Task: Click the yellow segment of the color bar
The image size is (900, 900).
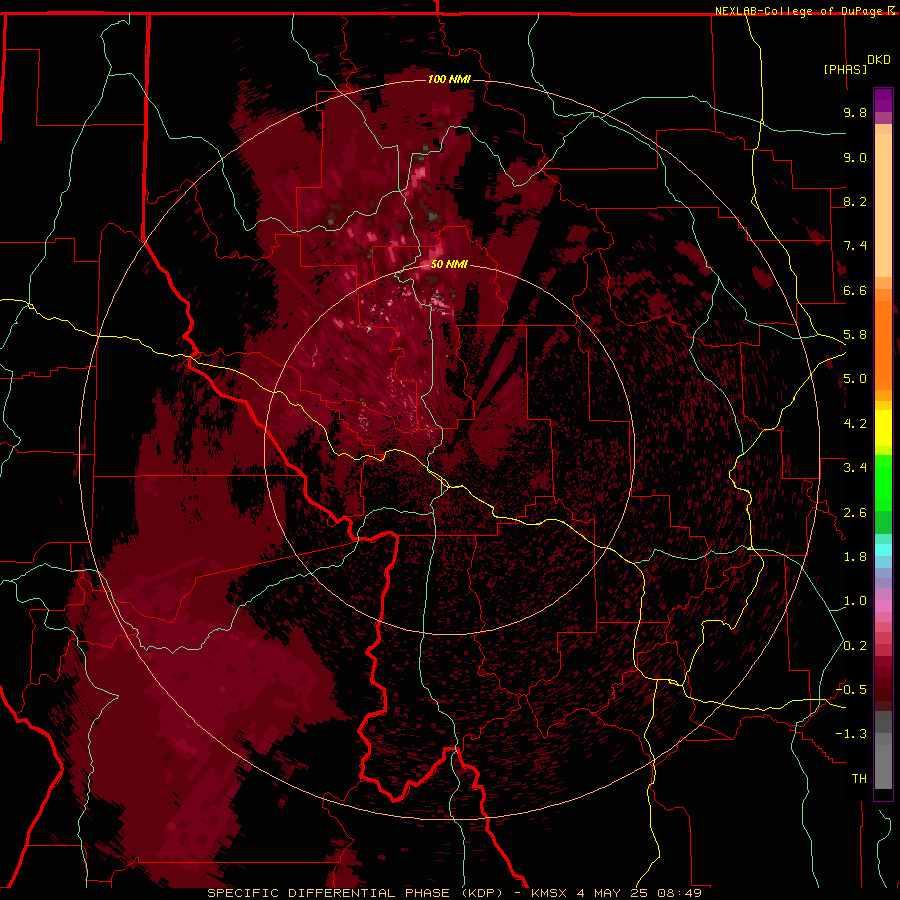Action: click(x=883, y=428)
